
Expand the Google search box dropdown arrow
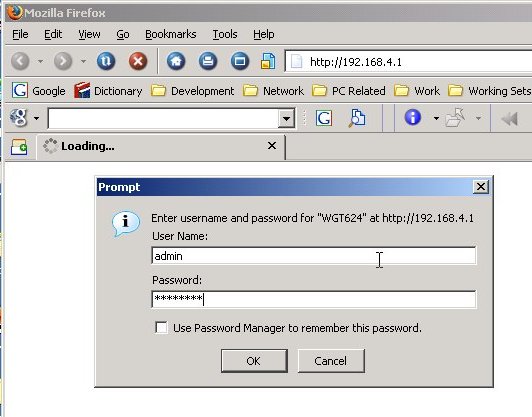tap(286, 118)
